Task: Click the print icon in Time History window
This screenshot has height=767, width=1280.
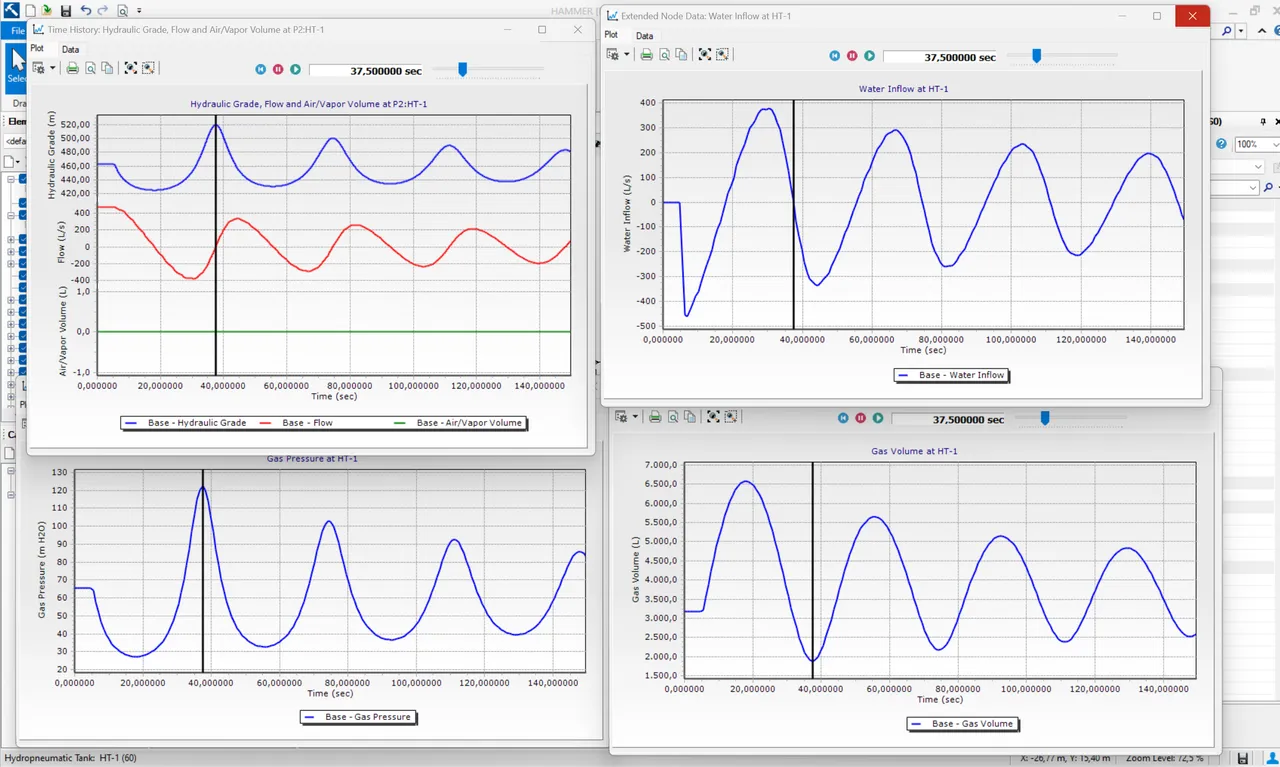Action: click(72, 69)
